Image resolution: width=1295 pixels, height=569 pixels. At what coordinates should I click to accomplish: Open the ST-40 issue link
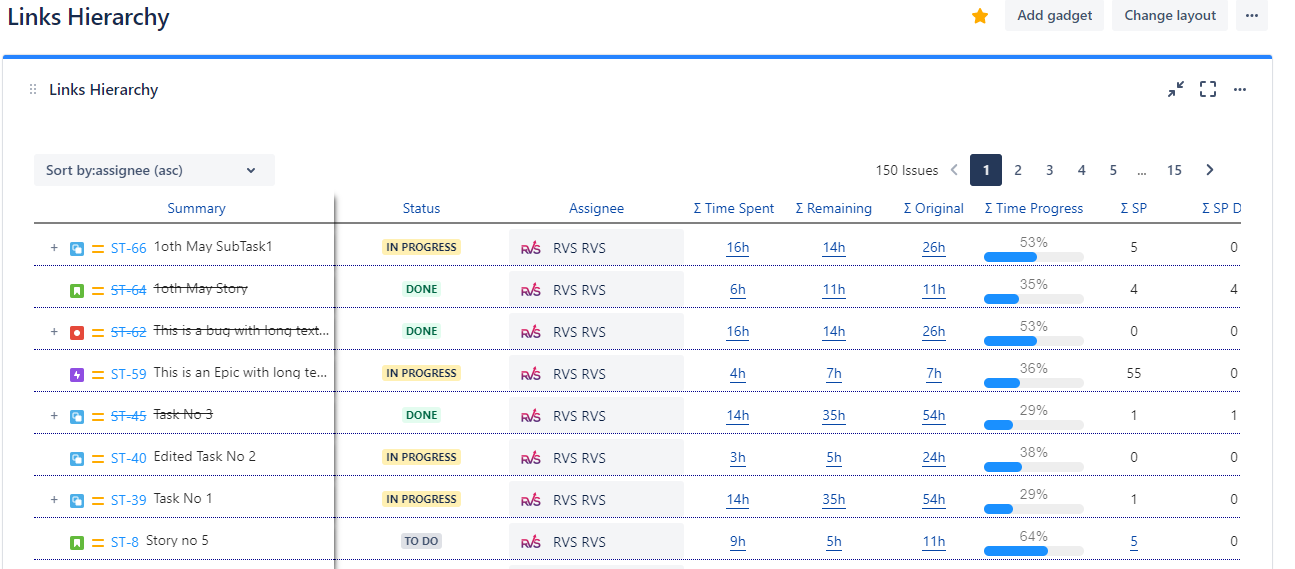(129, 458)
